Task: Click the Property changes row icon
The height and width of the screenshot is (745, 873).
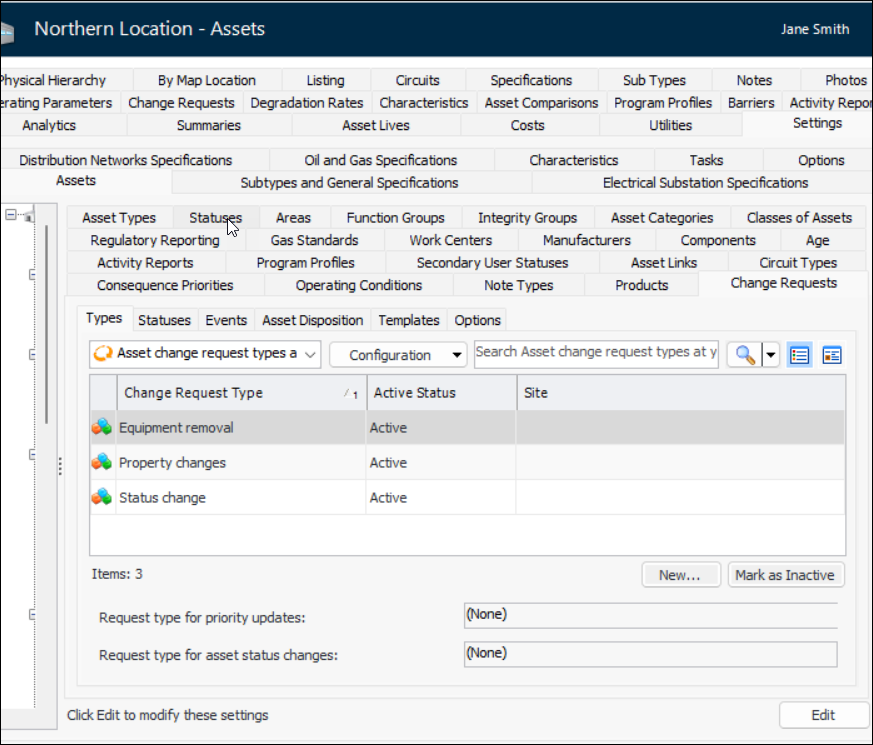Action: pyautogui.click(x=102, y=463)
